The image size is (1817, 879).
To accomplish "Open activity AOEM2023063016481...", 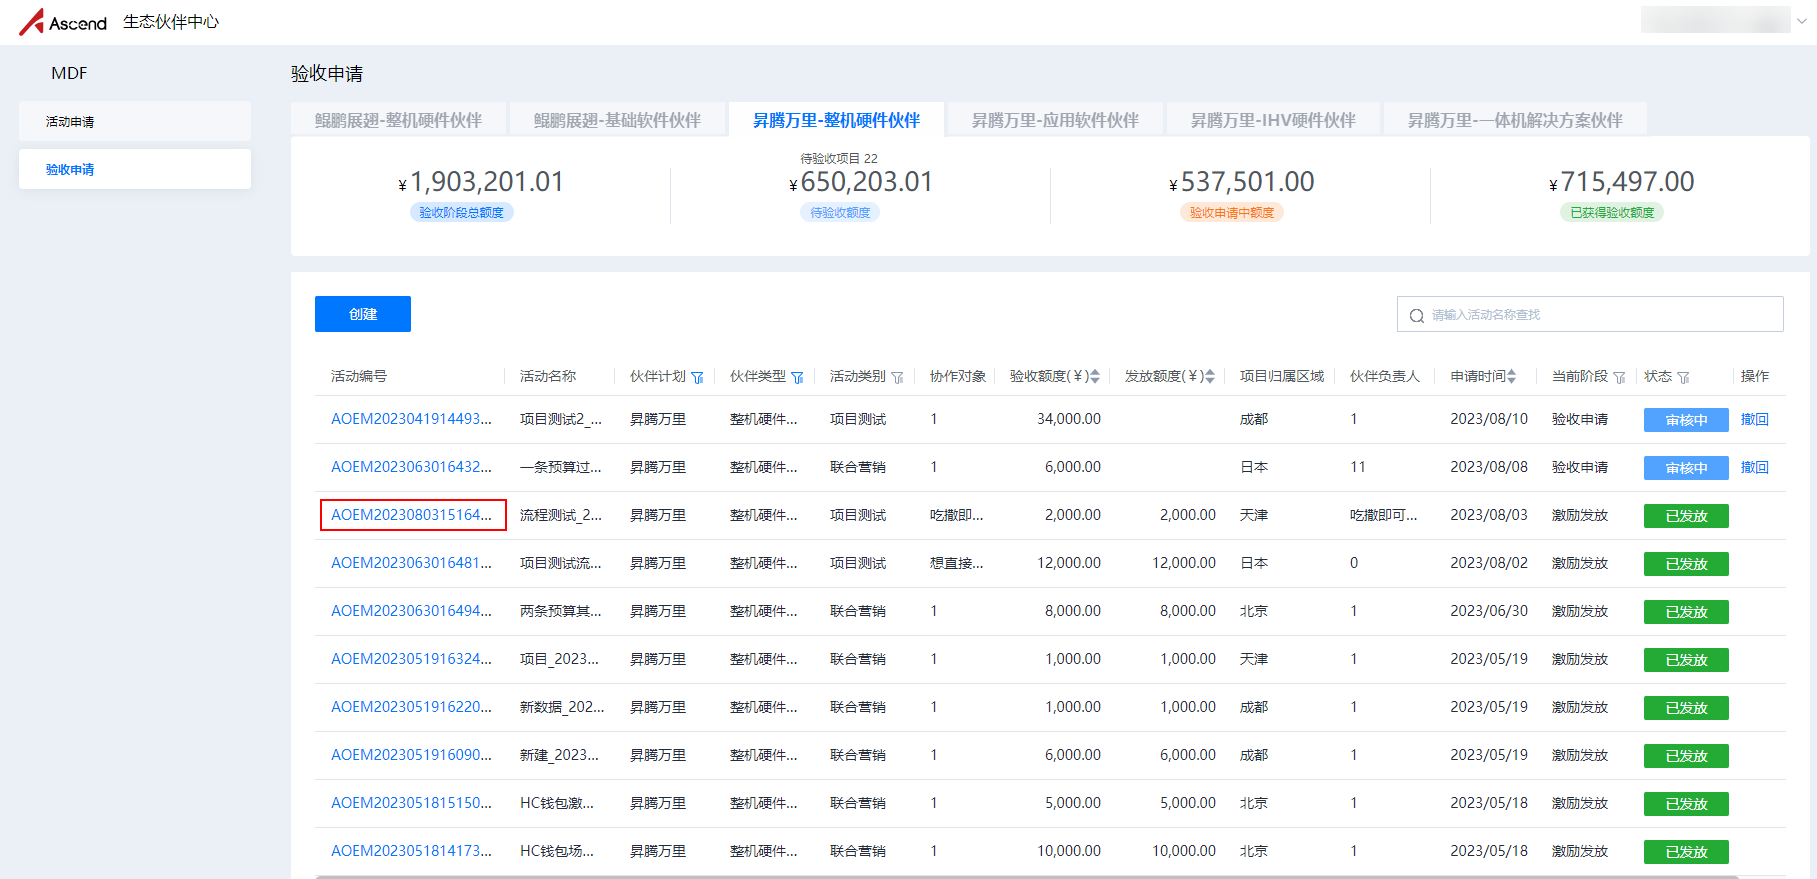I will tap(411, 563).
